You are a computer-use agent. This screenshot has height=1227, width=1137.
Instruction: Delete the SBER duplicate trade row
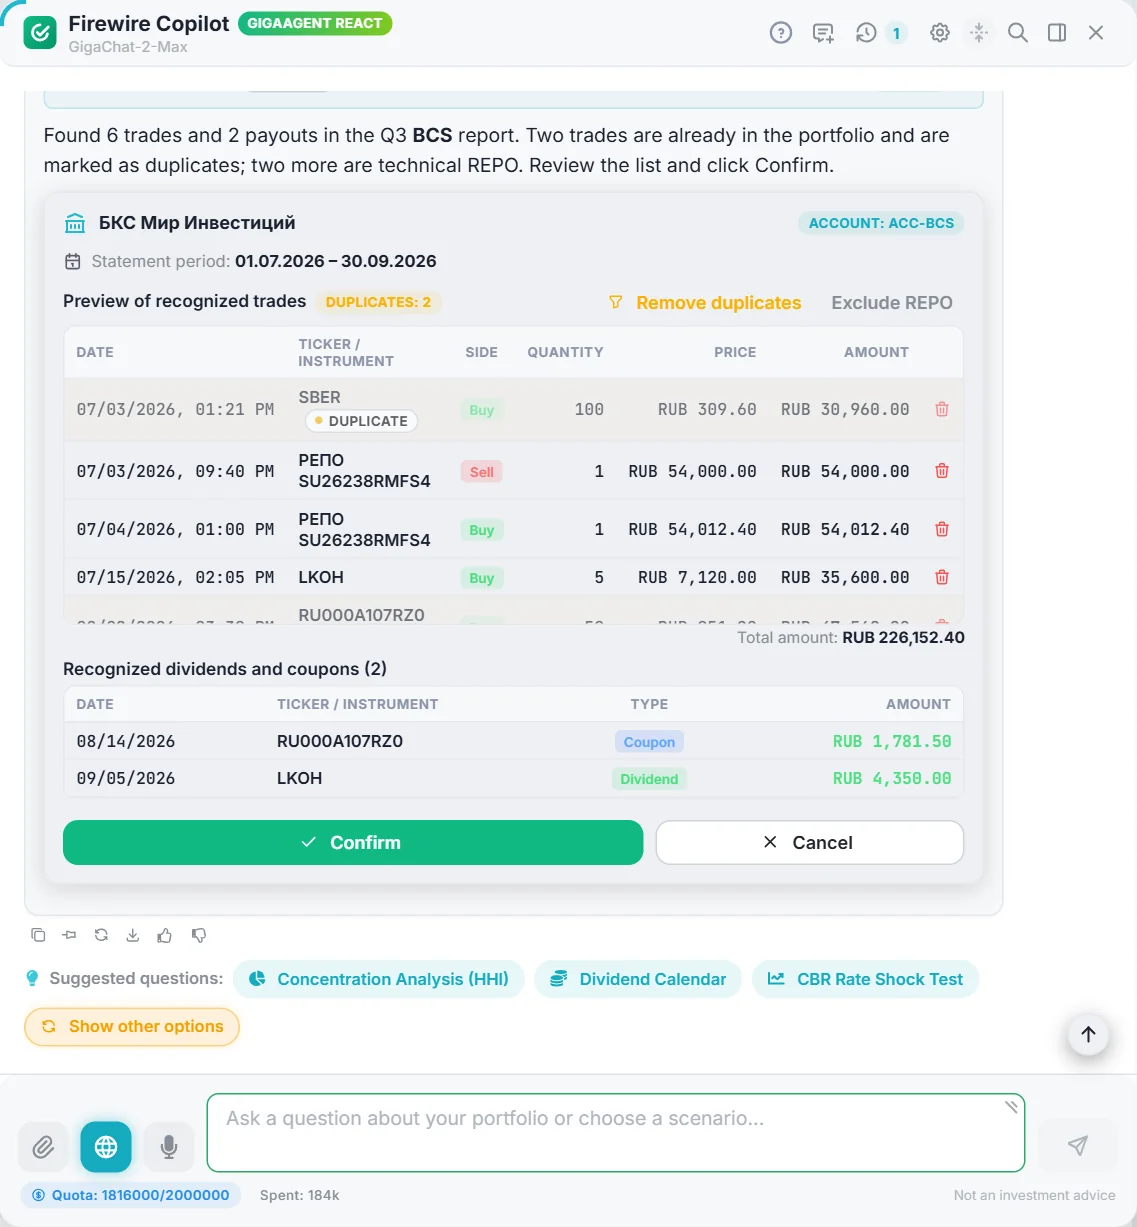coord(942,409)
